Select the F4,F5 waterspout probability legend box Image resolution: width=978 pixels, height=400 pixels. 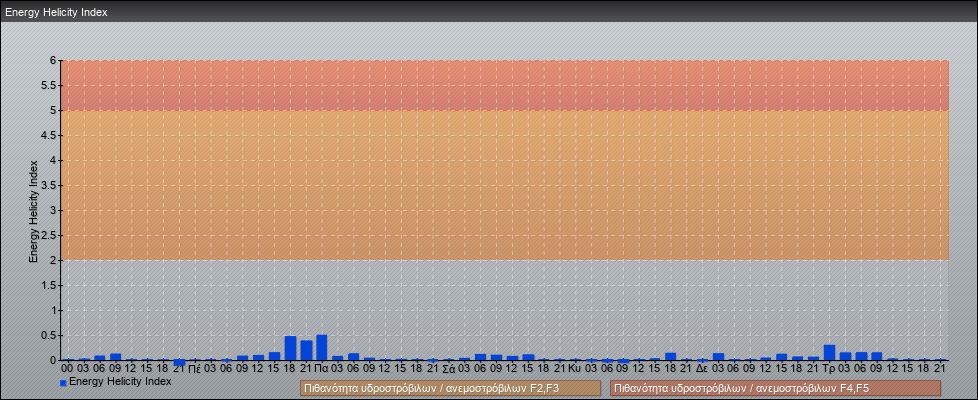[775, 388]
